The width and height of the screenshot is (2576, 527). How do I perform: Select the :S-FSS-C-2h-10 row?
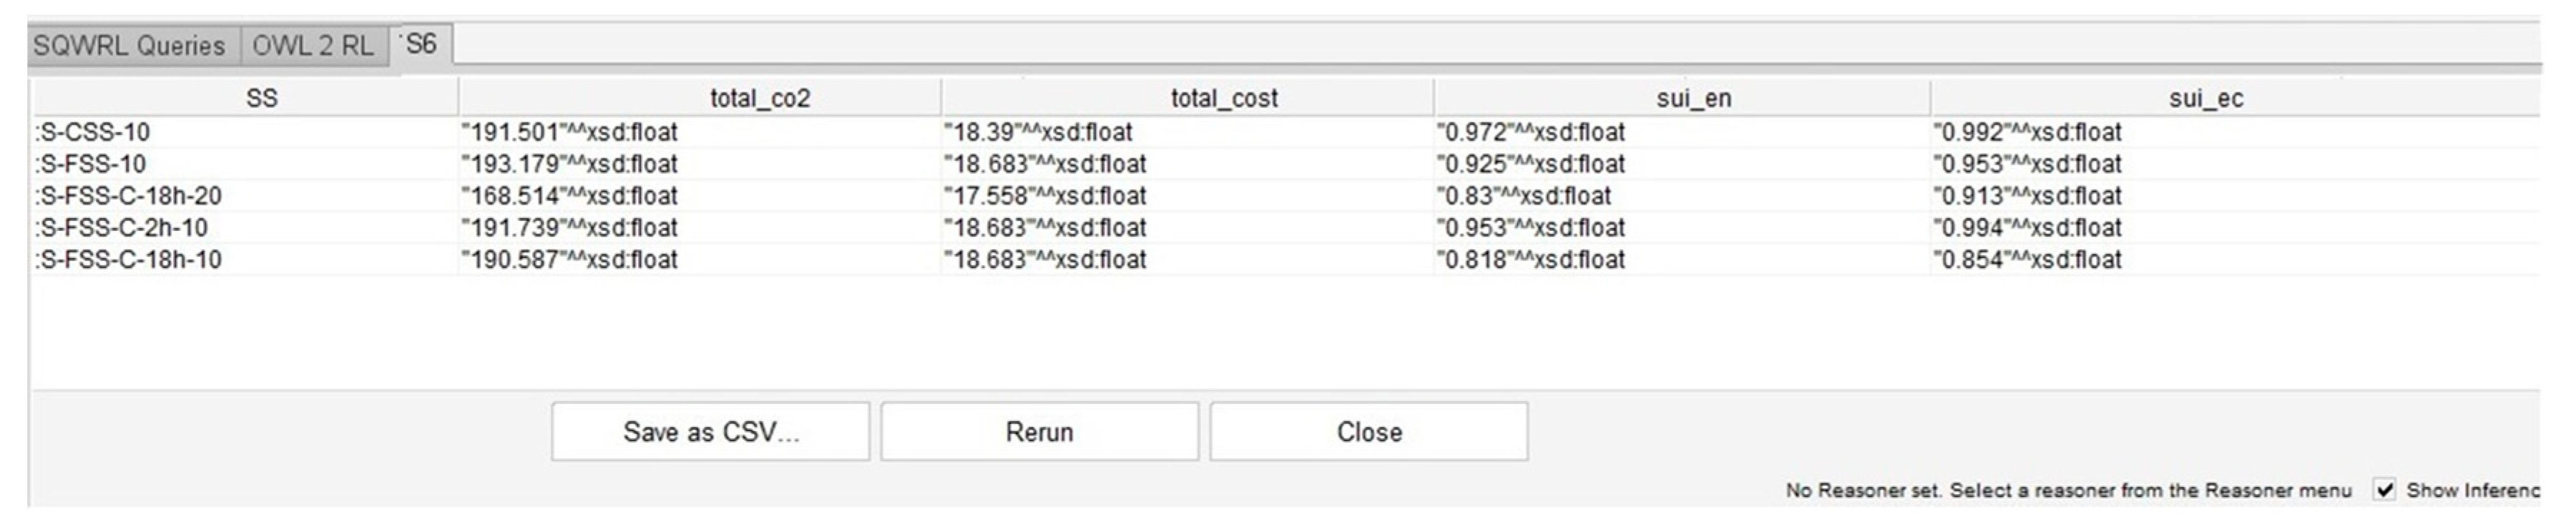tap(122, 228)
